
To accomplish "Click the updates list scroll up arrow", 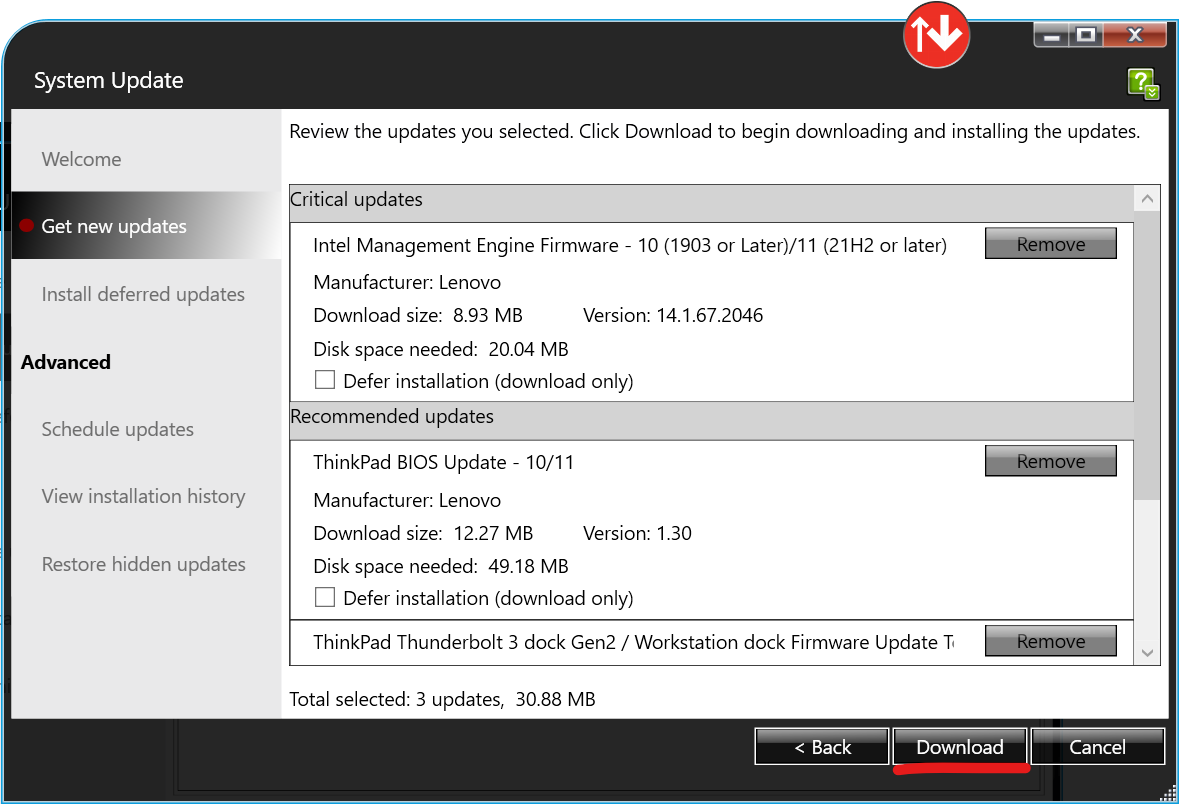I will 1147,199.
